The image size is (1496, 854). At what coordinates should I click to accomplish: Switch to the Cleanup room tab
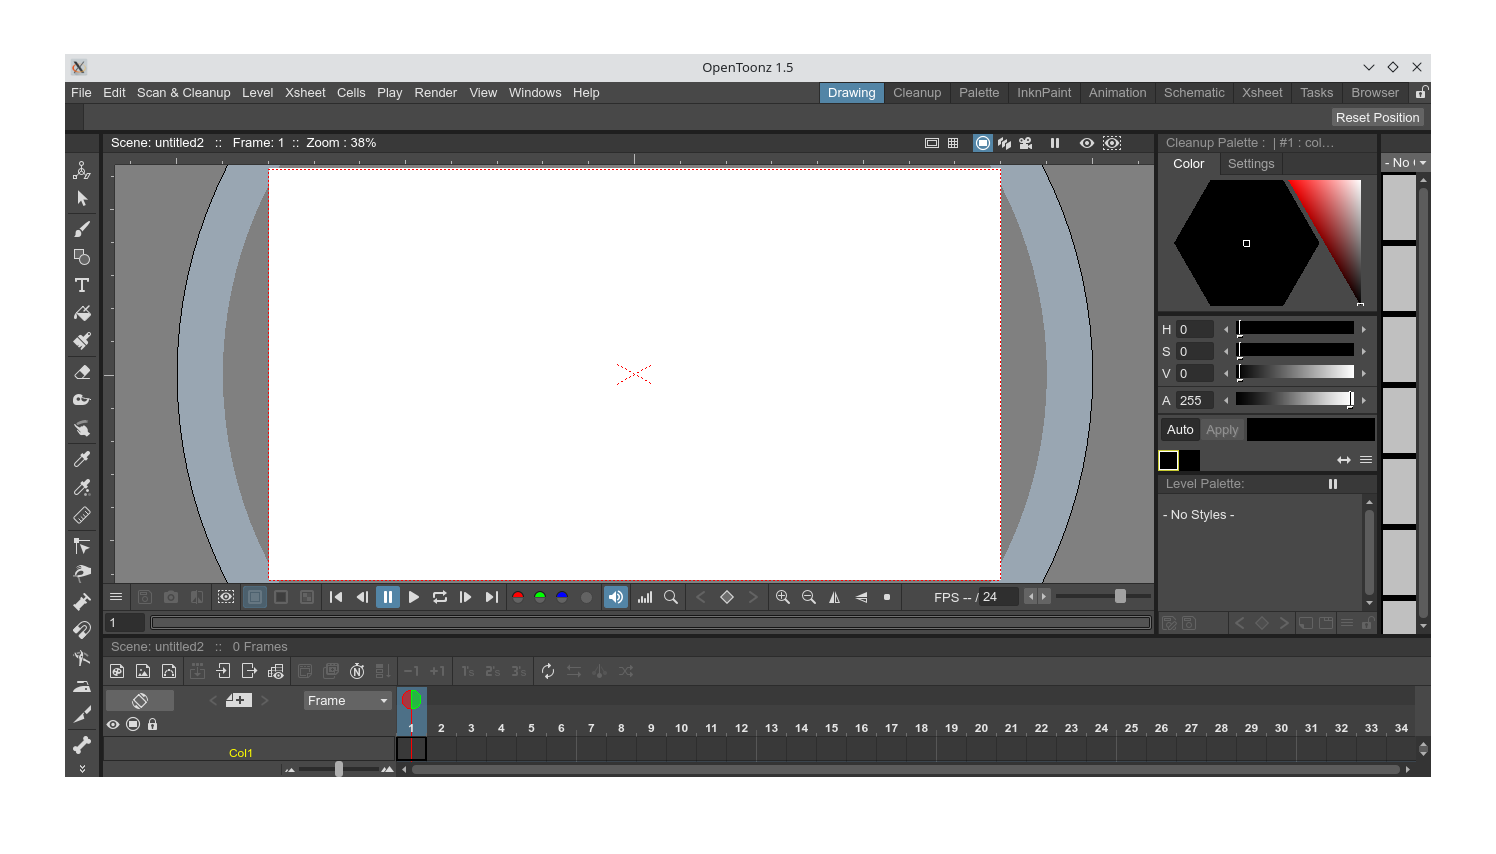[917, 93]
